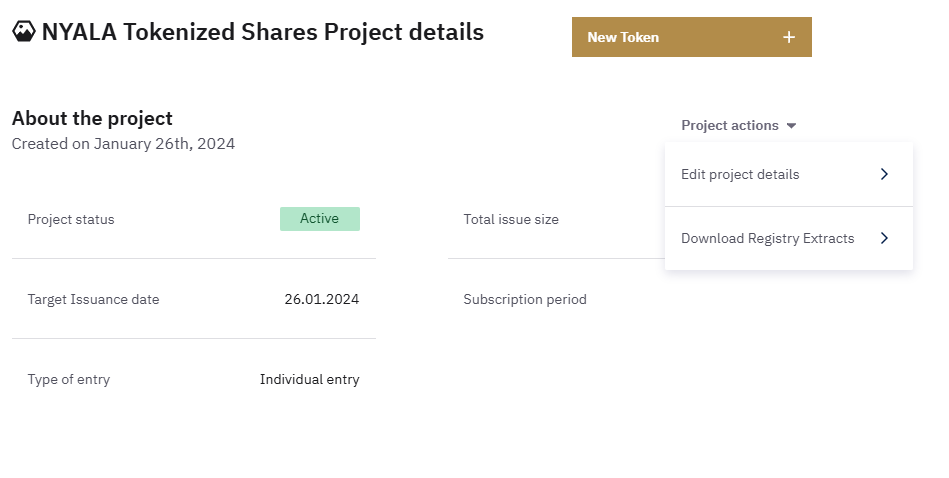This screenshot has width=949, height=478.
Task: Select the 26.01.2024 date value
Action: [321, 299]
